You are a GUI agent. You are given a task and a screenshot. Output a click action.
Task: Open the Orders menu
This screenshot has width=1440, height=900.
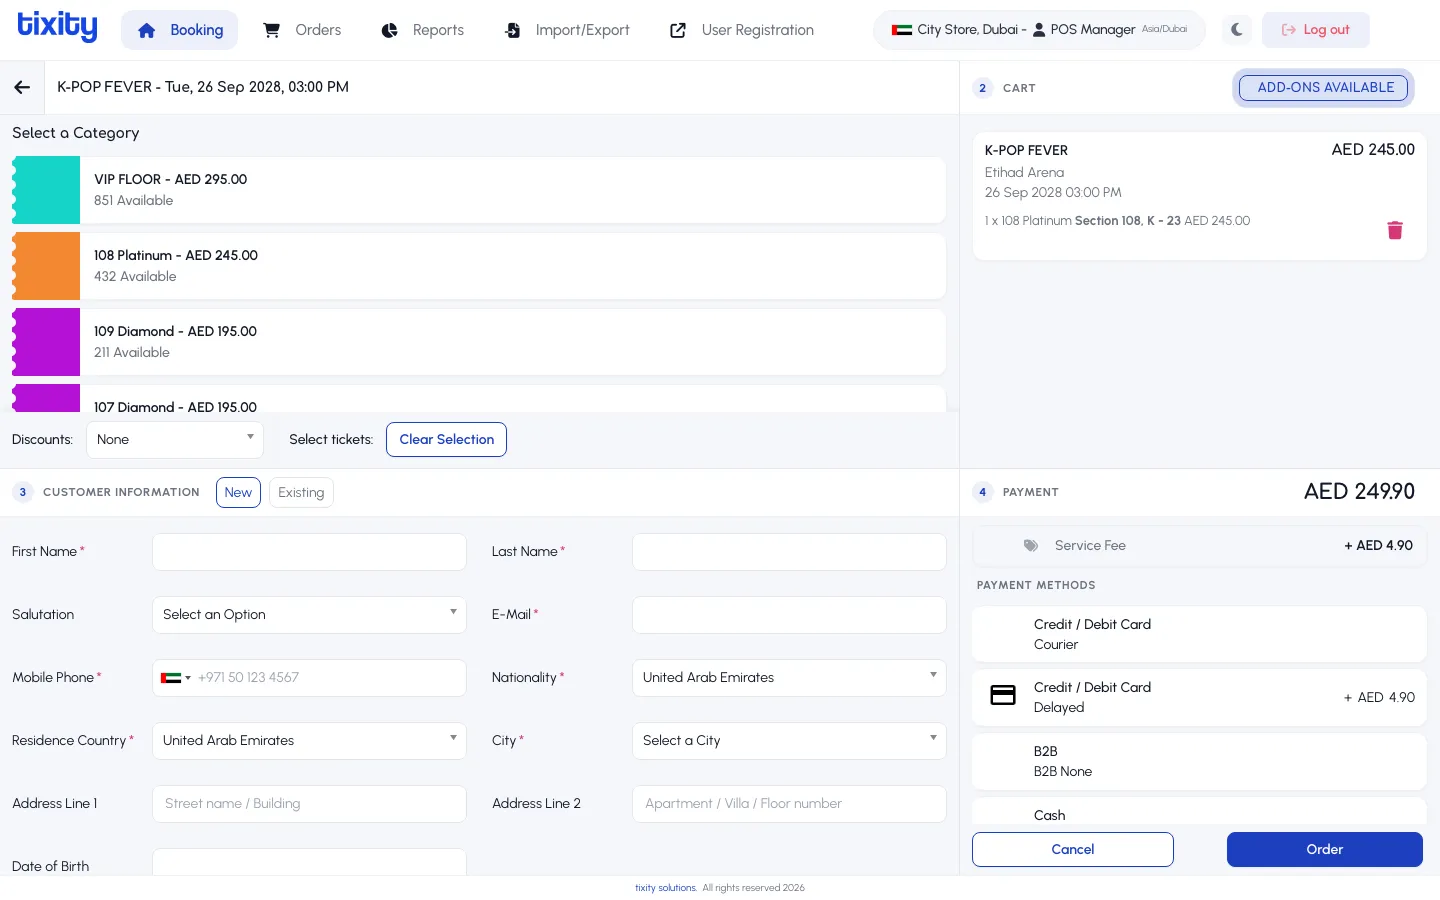(302, 30)
